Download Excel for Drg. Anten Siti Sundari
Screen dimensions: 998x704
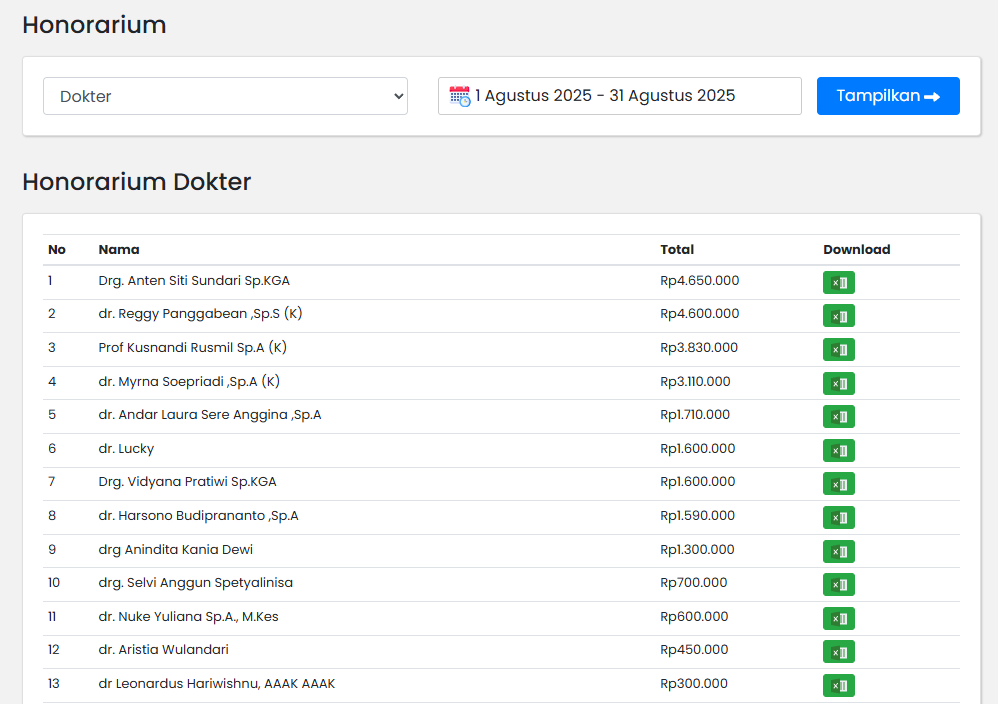click(x=838, y=283)
